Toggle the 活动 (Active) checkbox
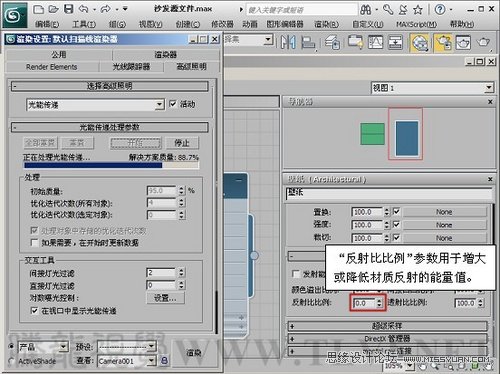Screen dimensions: 500x374 [x=173, y=104]
